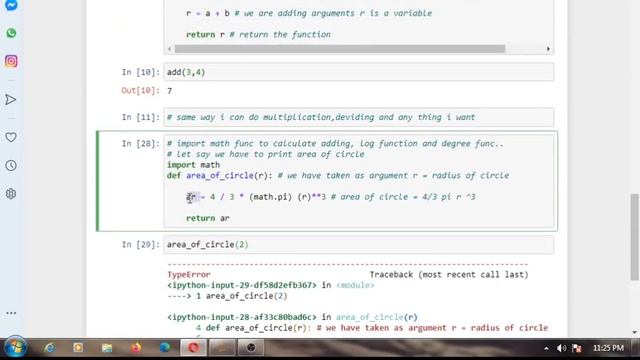Click the horizontal scrollbar thumb in code cell
640x360 pixels.
click(340, 49)
